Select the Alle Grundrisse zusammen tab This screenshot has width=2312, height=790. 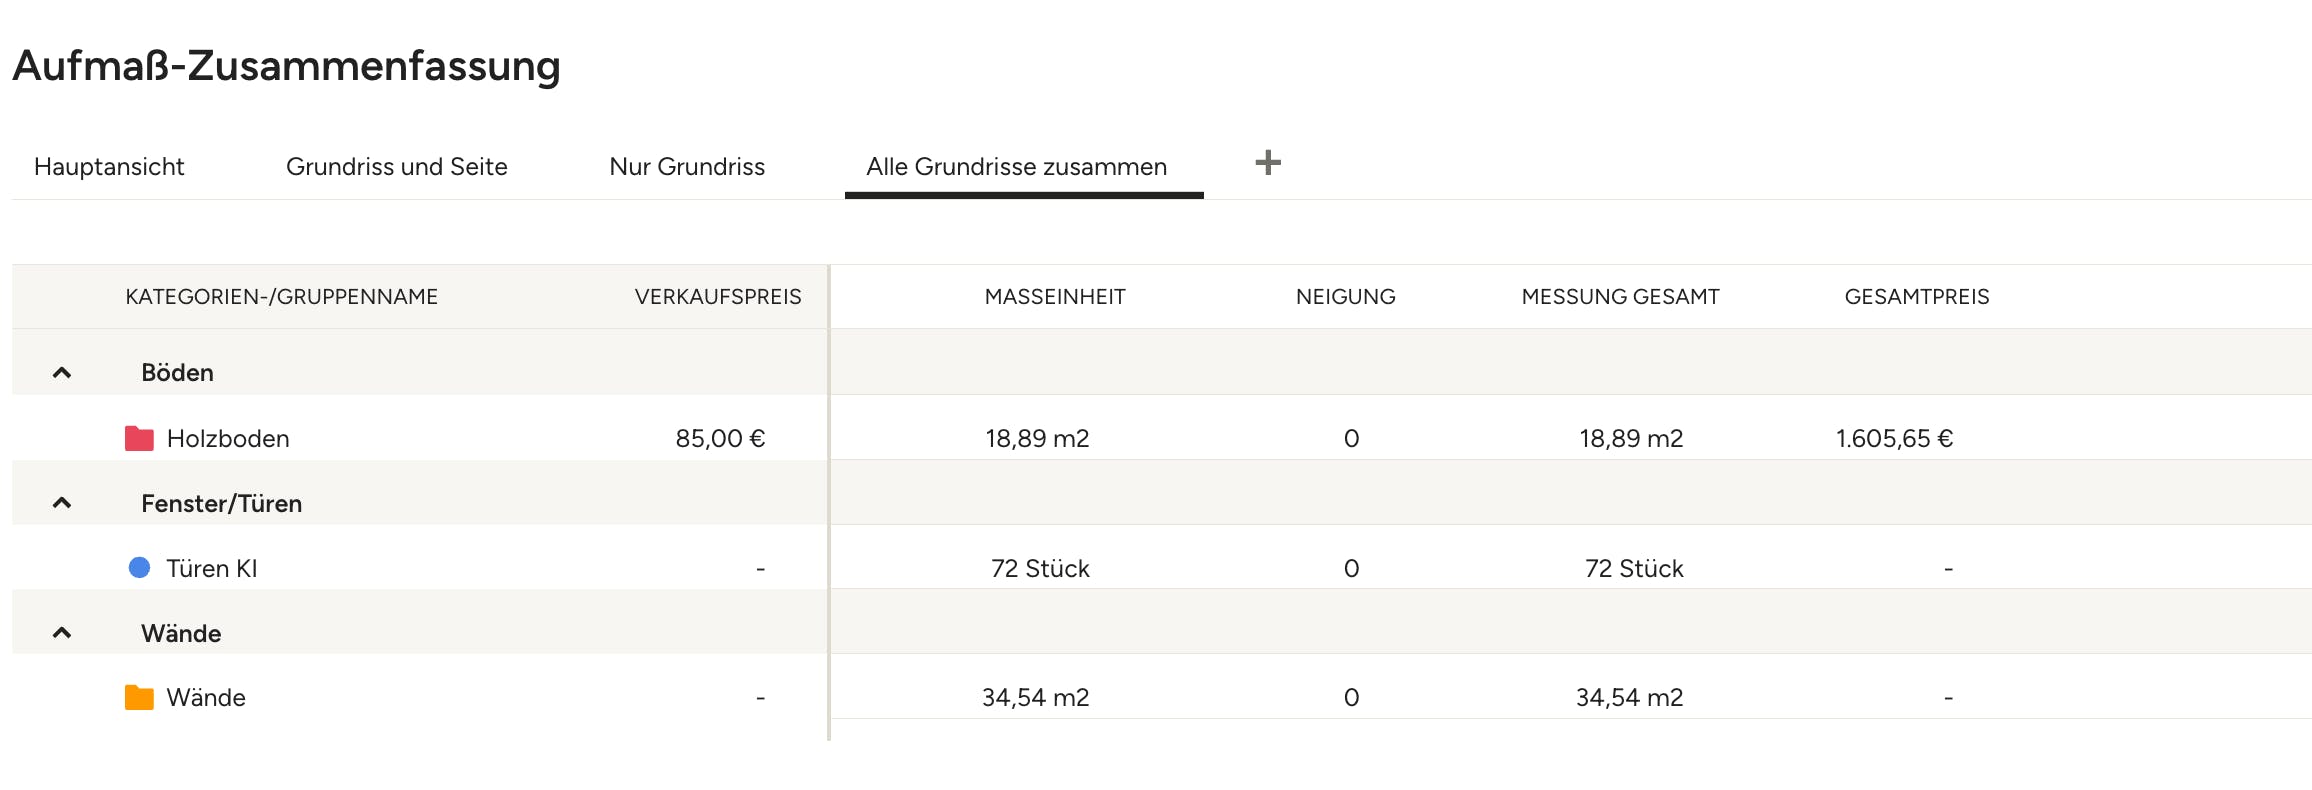[1017, 167]
